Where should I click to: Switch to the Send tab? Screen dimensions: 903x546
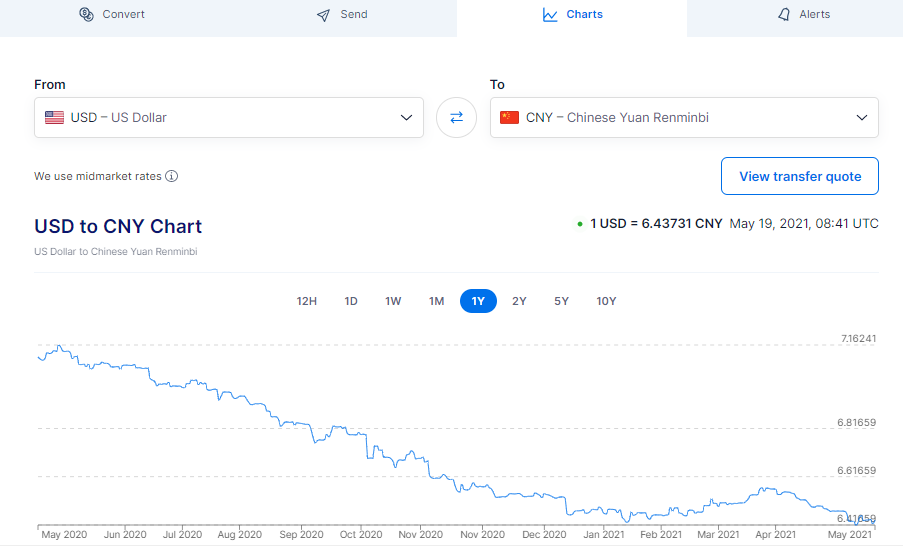(x=342, y=14)
